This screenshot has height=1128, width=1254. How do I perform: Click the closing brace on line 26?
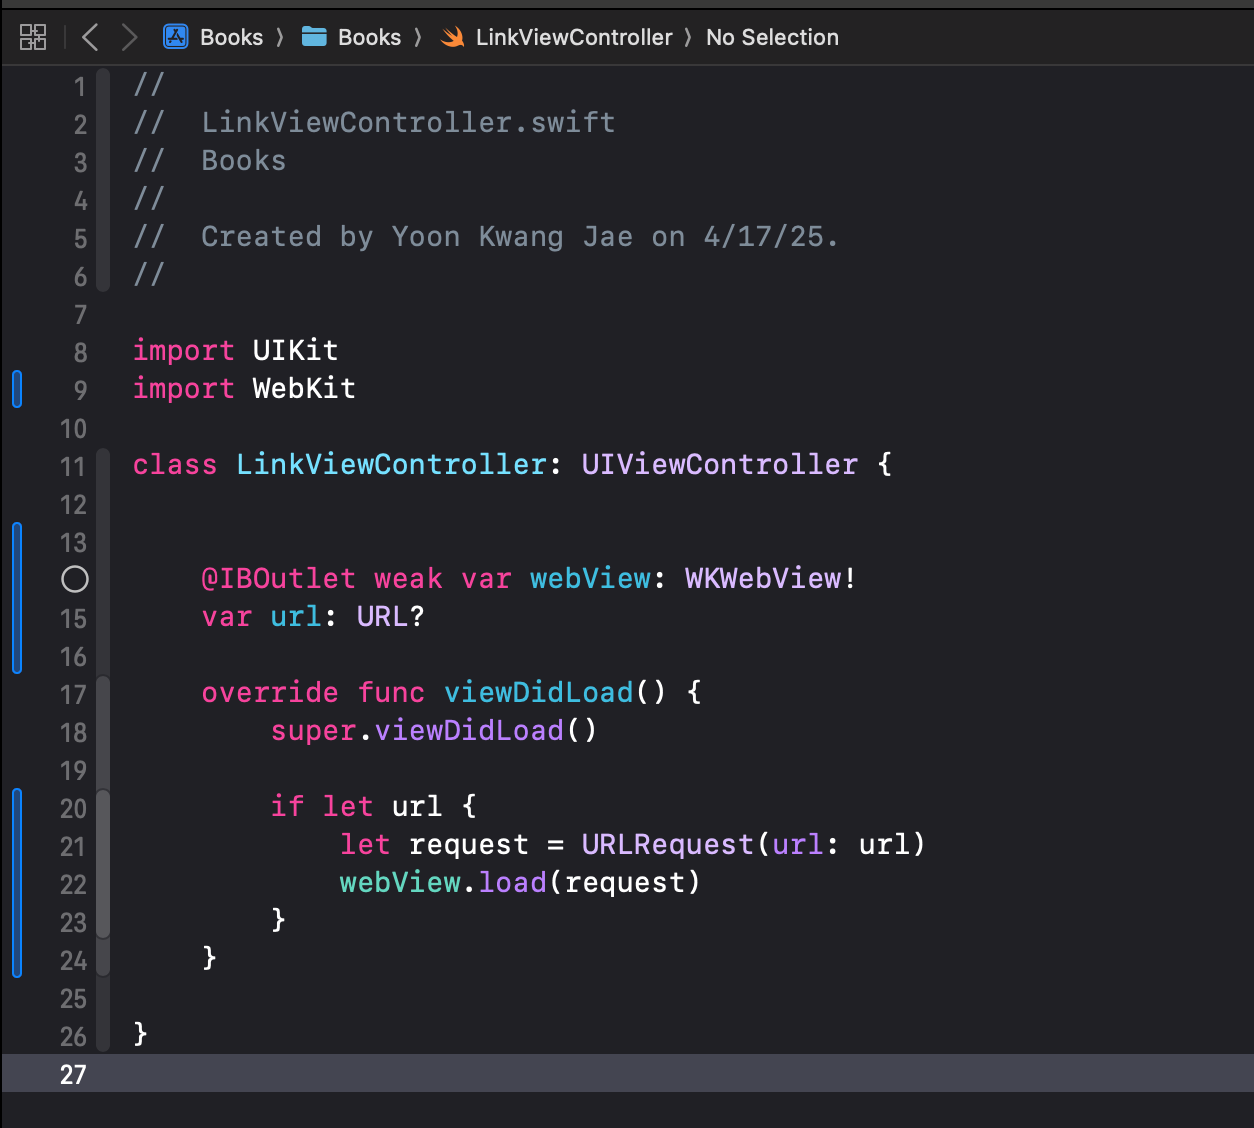coord(141,1034)
